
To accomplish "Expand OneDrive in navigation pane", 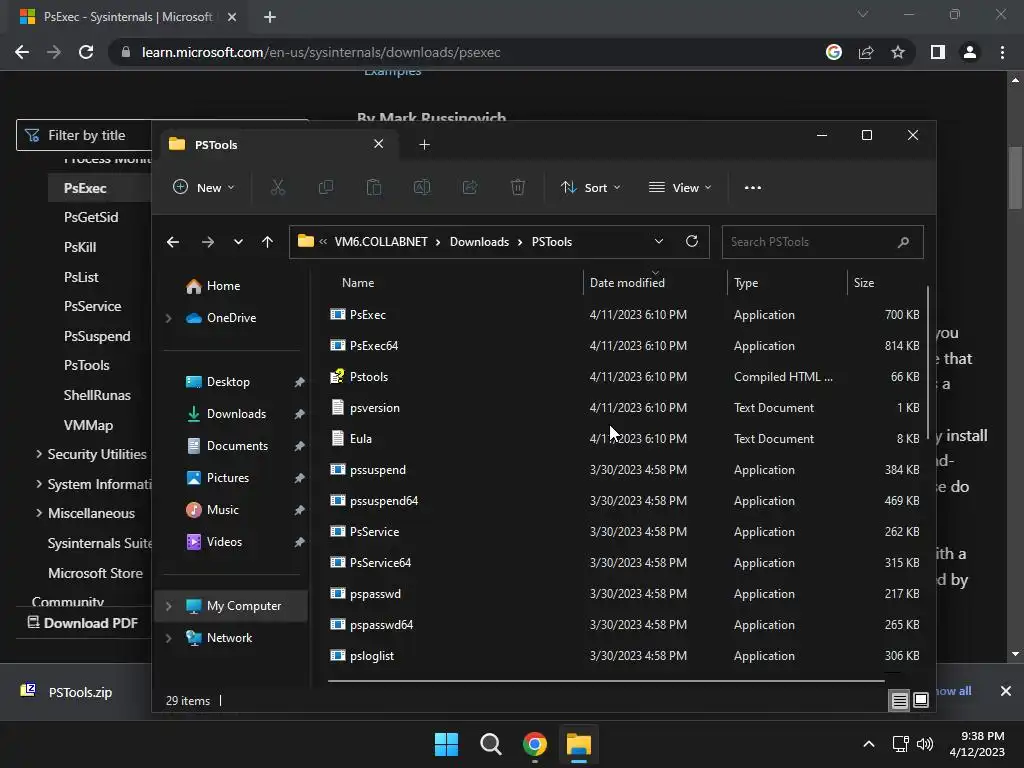I will click(168, 318).
